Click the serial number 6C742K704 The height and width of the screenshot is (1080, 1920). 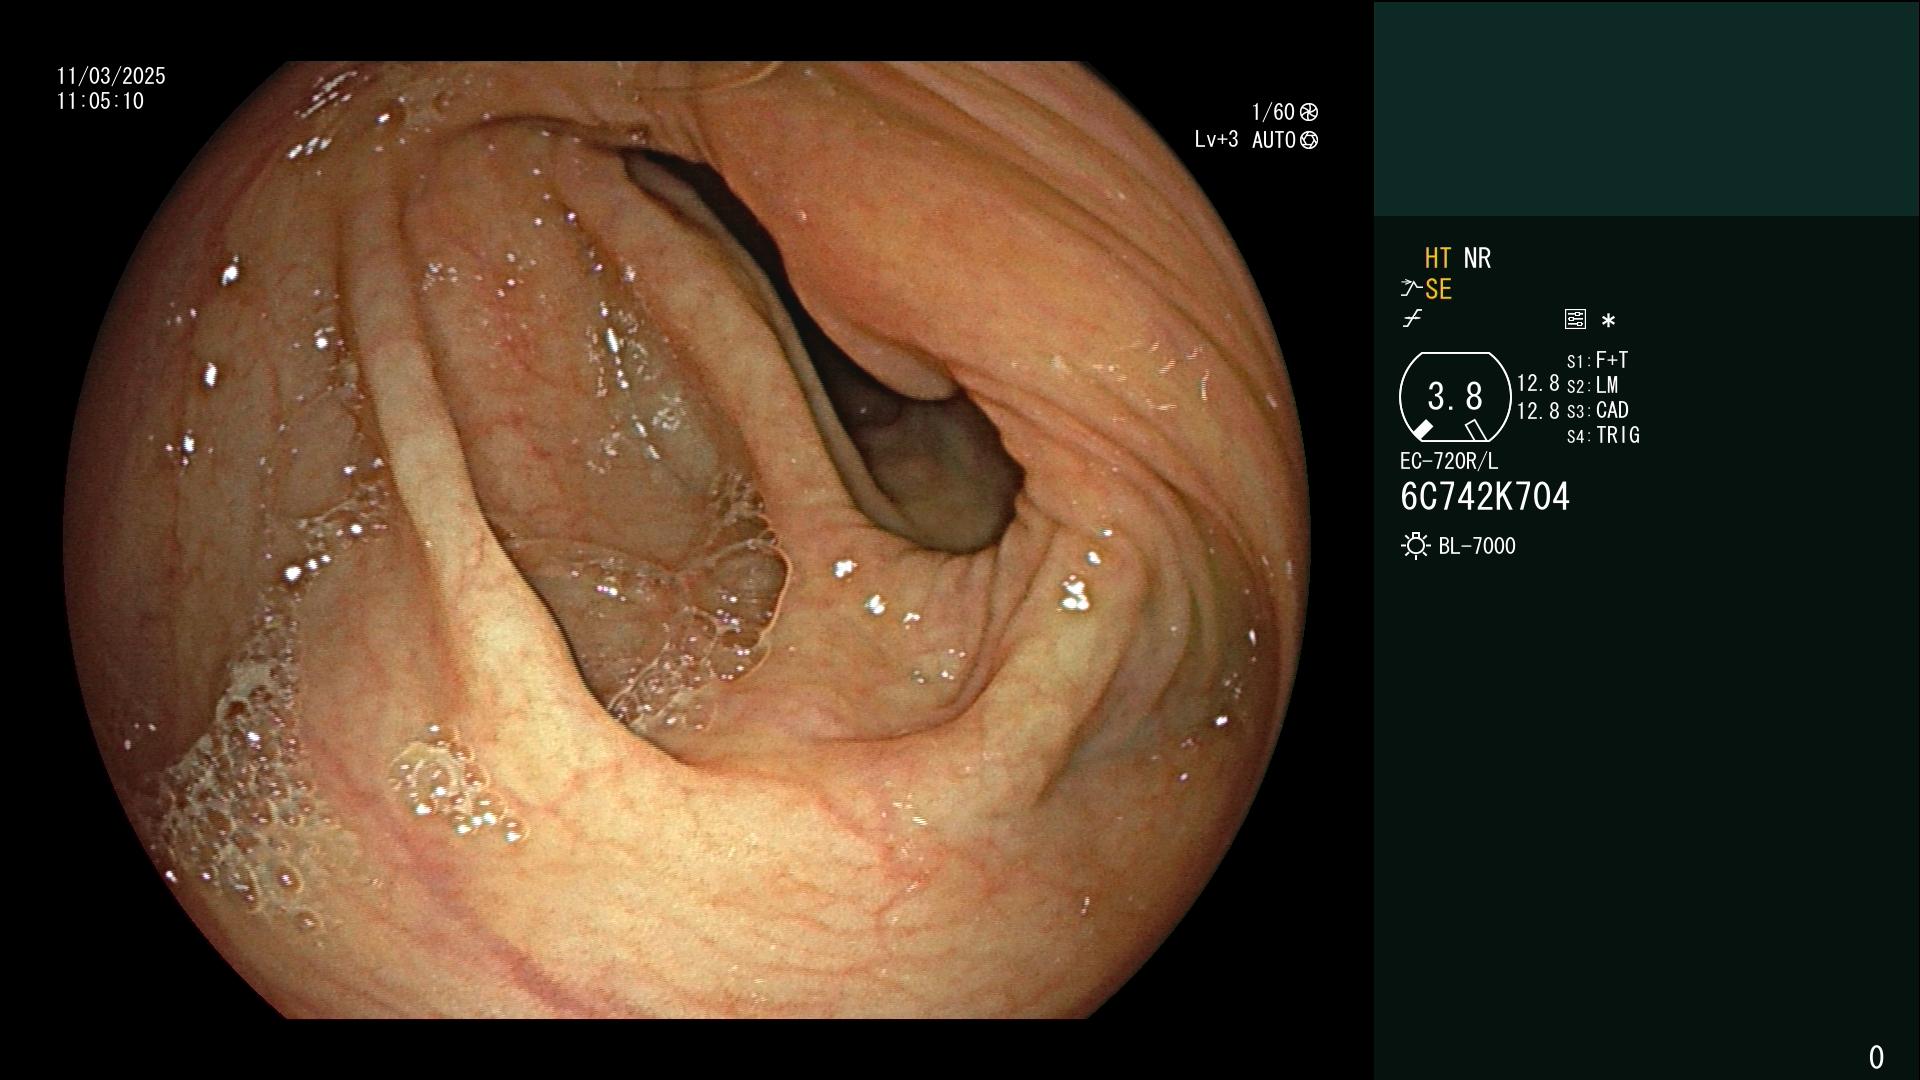(x=1485, y=496)
